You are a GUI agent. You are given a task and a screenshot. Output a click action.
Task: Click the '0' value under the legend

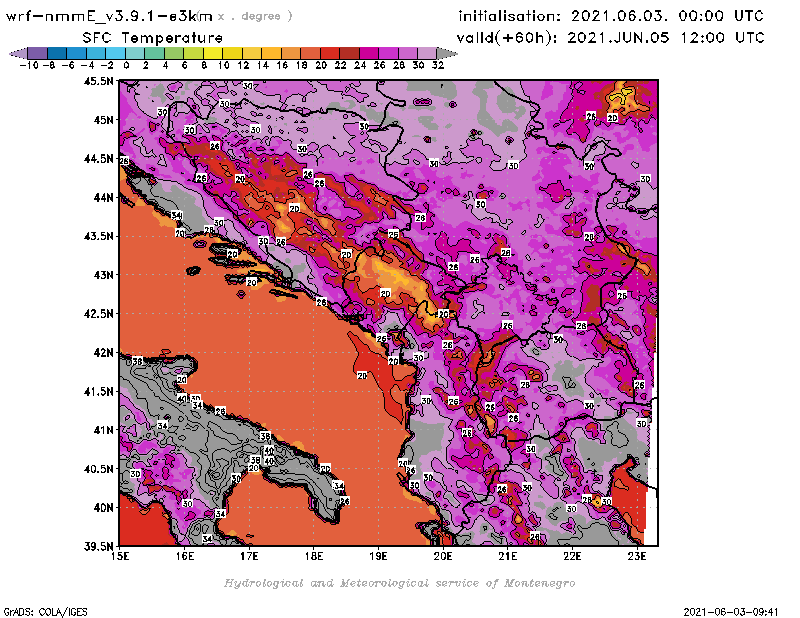tap(126, 65)
